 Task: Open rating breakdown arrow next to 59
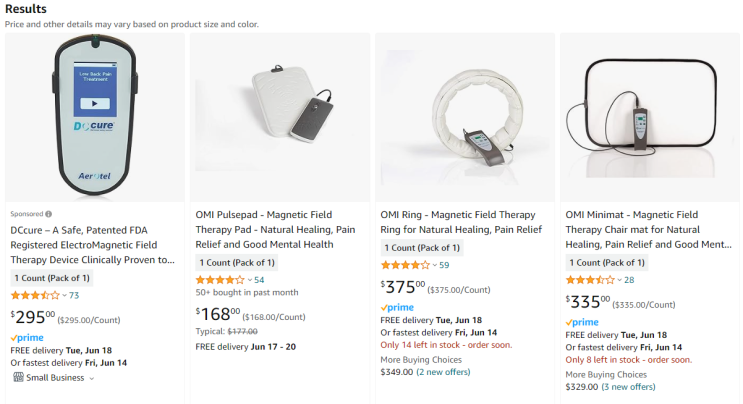click(435, 265)
